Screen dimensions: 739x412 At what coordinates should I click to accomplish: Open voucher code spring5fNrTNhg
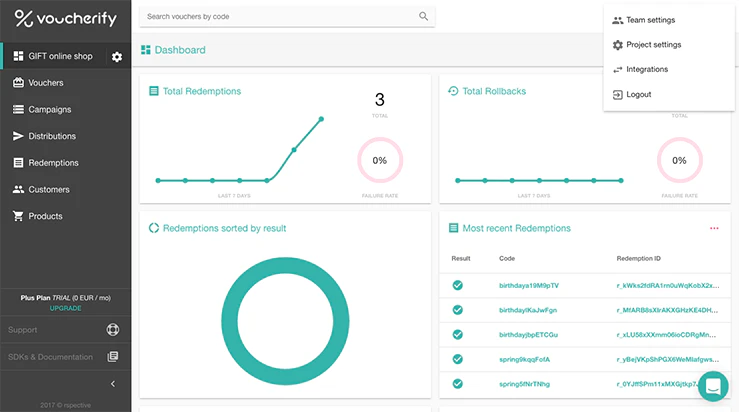click(x=525, y=384)
